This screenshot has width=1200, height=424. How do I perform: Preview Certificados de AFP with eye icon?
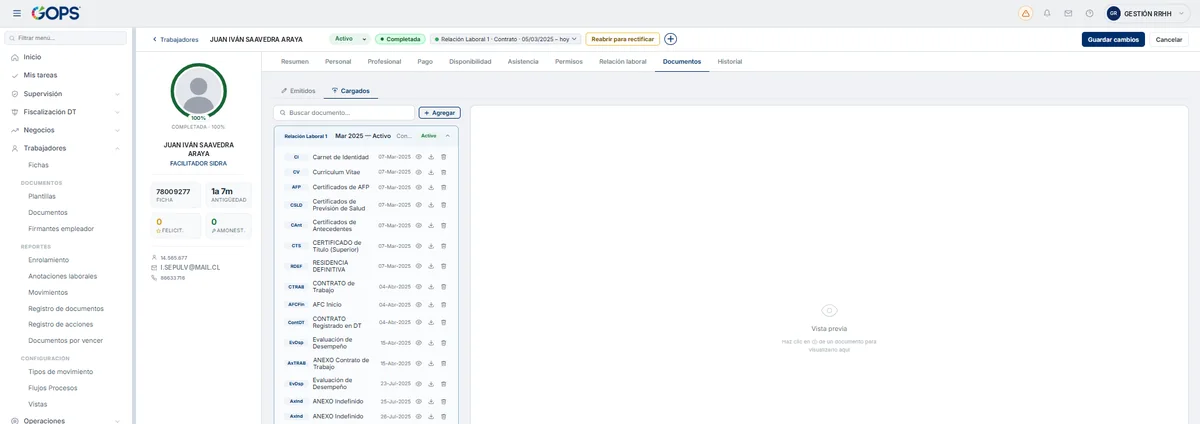419,187
